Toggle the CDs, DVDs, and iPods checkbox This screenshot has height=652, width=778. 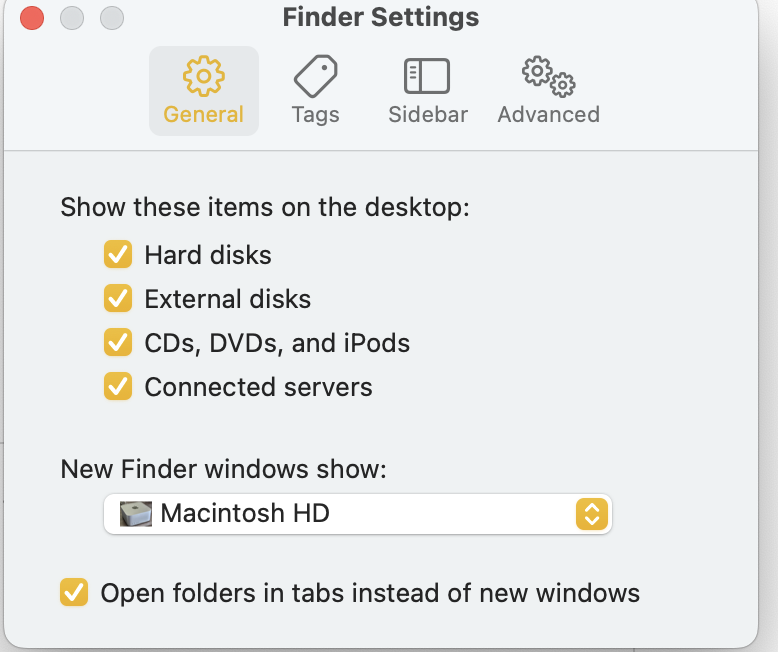tap(118, 343)
